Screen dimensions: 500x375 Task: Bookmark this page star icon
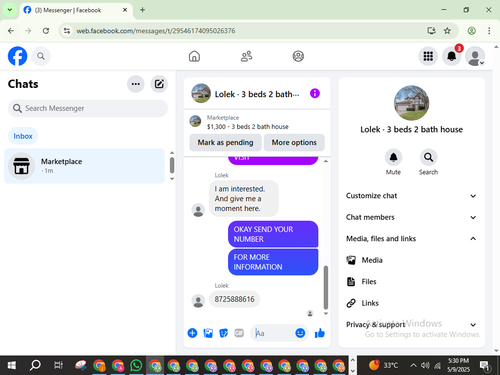(x=447, y=31)
